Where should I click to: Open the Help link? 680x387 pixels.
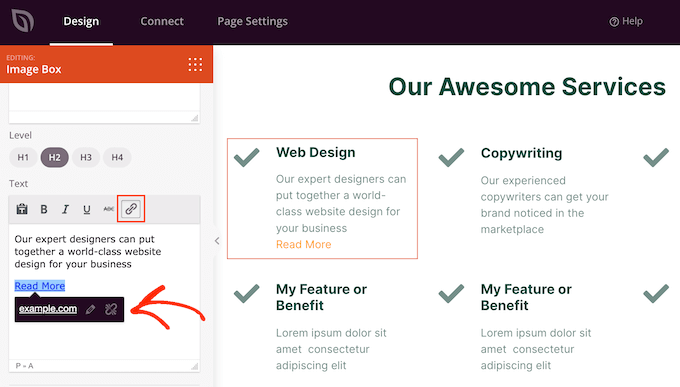pyautogui.click(x=626, y=21)
